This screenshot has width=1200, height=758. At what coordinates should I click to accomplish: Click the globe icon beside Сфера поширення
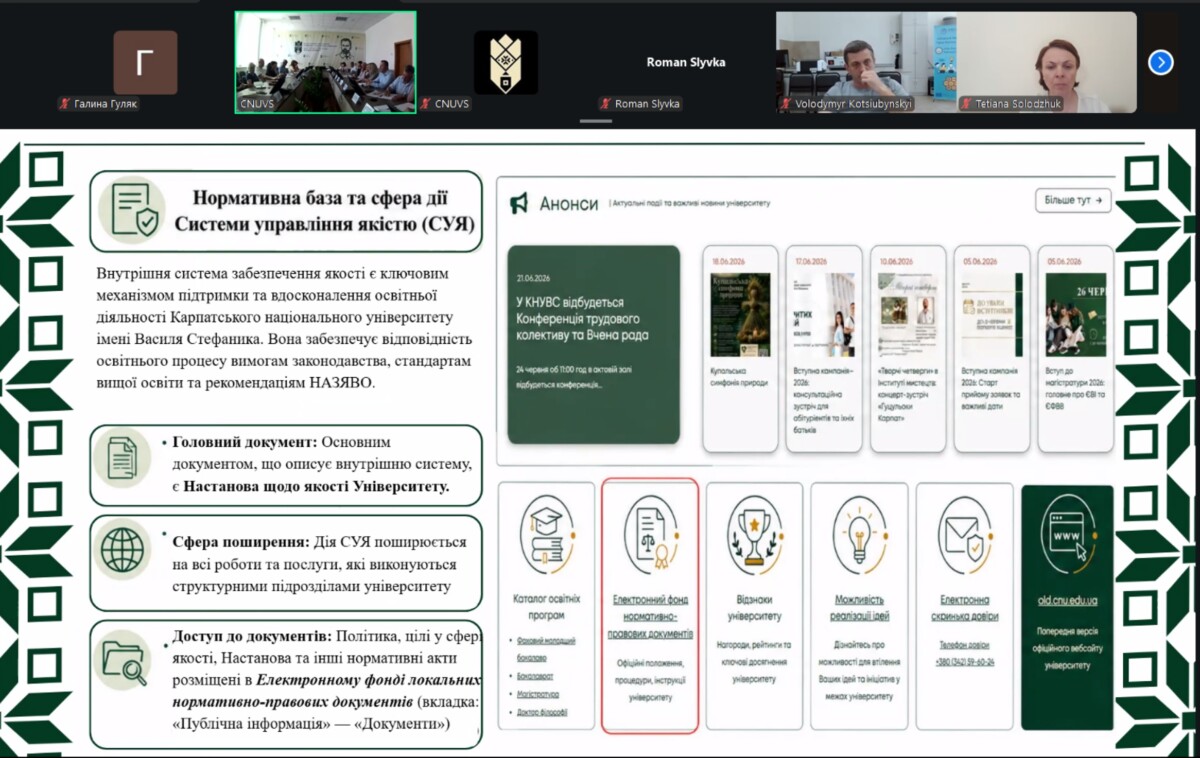pos(122,551)
